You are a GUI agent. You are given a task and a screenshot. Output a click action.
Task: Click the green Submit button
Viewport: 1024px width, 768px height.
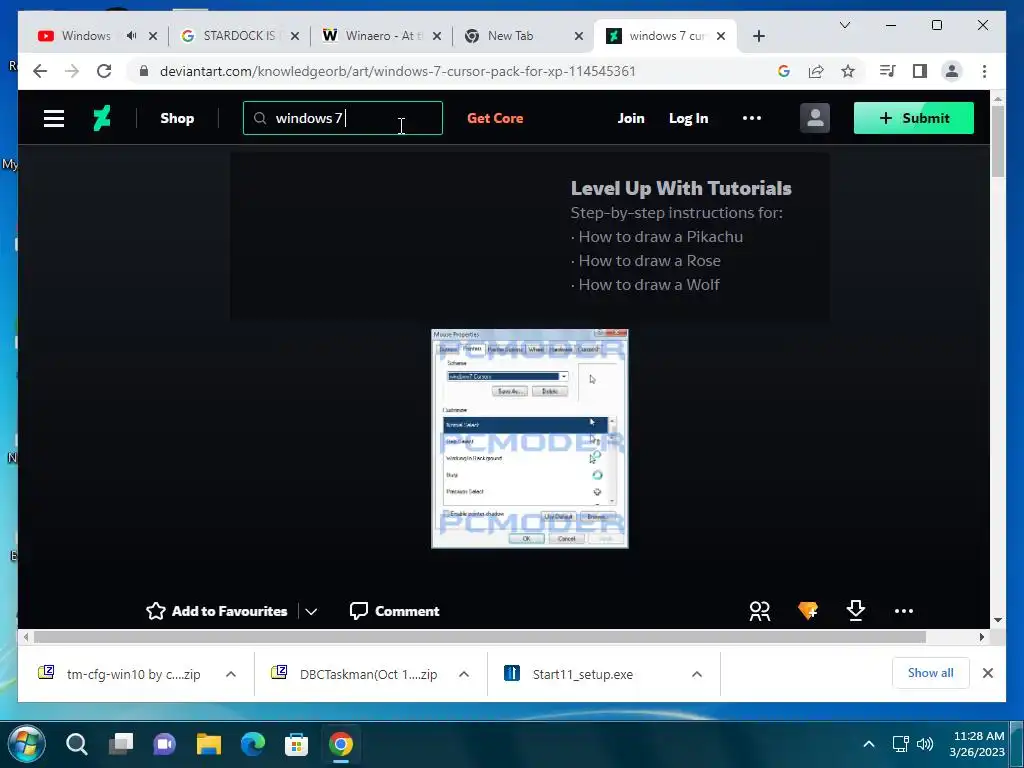(914, 118)
